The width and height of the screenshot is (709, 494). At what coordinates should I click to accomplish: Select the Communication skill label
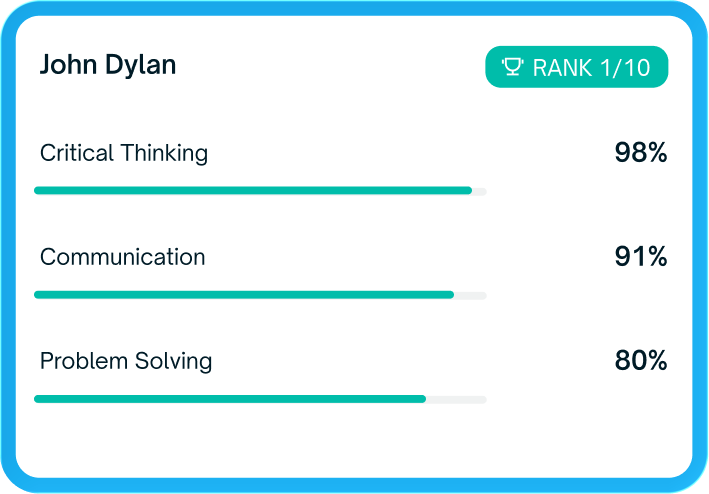(x=122, y=257)
